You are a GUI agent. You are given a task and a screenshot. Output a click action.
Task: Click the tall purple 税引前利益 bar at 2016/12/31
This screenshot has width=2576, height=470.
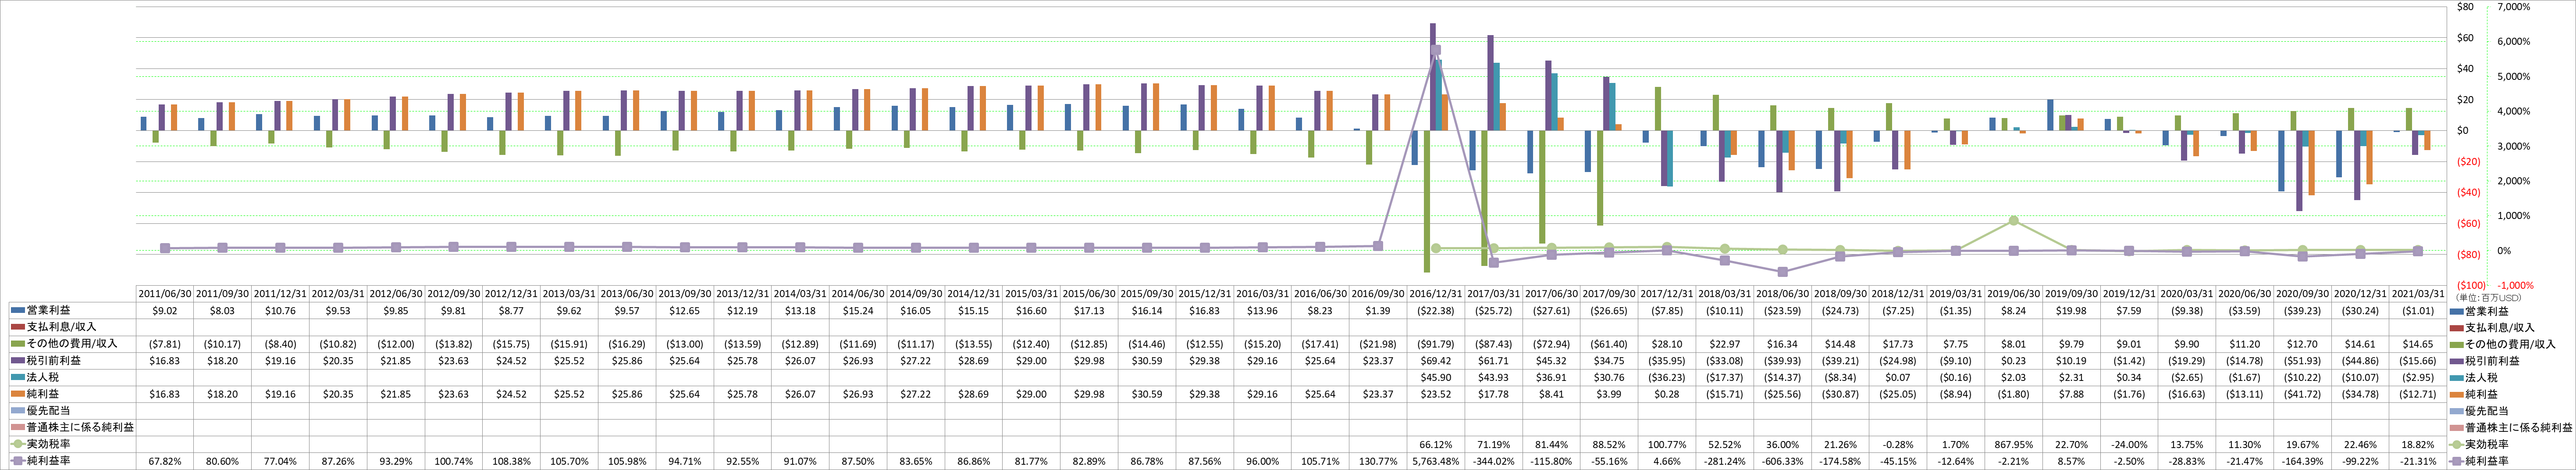click(x=1433, y=77)
